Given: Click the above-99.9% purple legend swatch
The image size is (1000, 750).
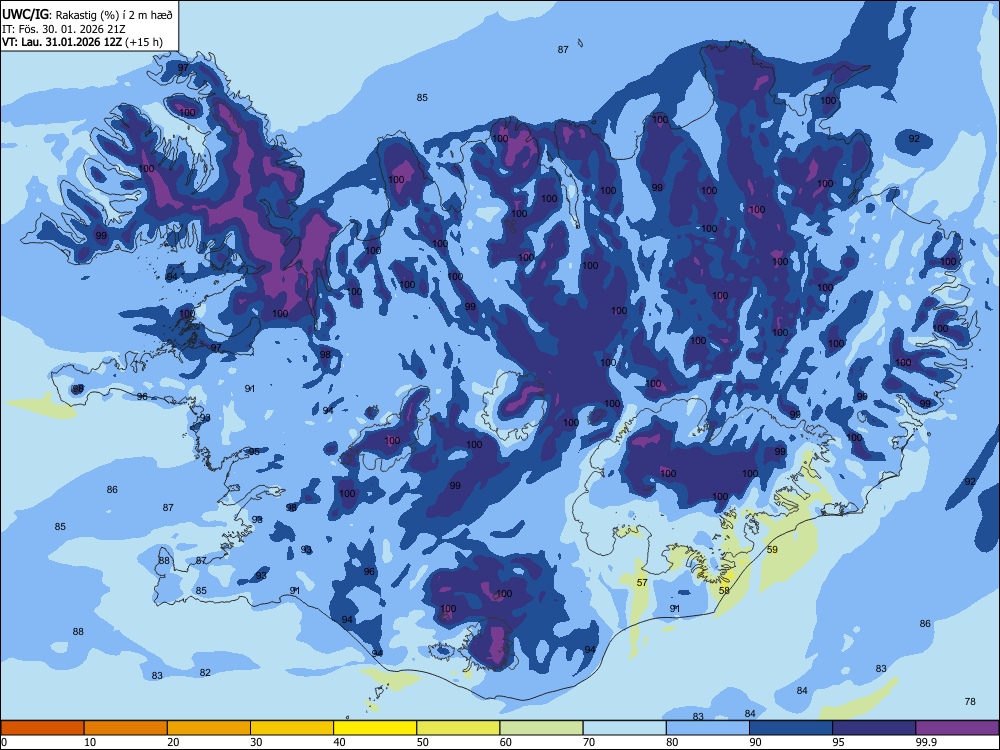Looking at the screenshot, I should coord(957,728).
